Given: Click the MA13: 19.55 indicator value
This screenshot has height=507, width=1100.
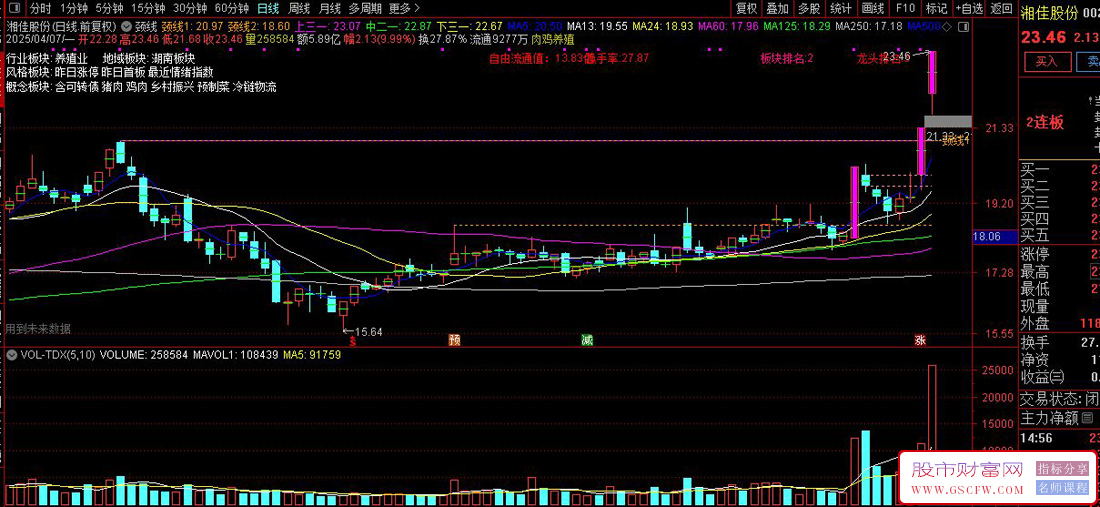Looking at the screenshot, I should click(597, 27).
